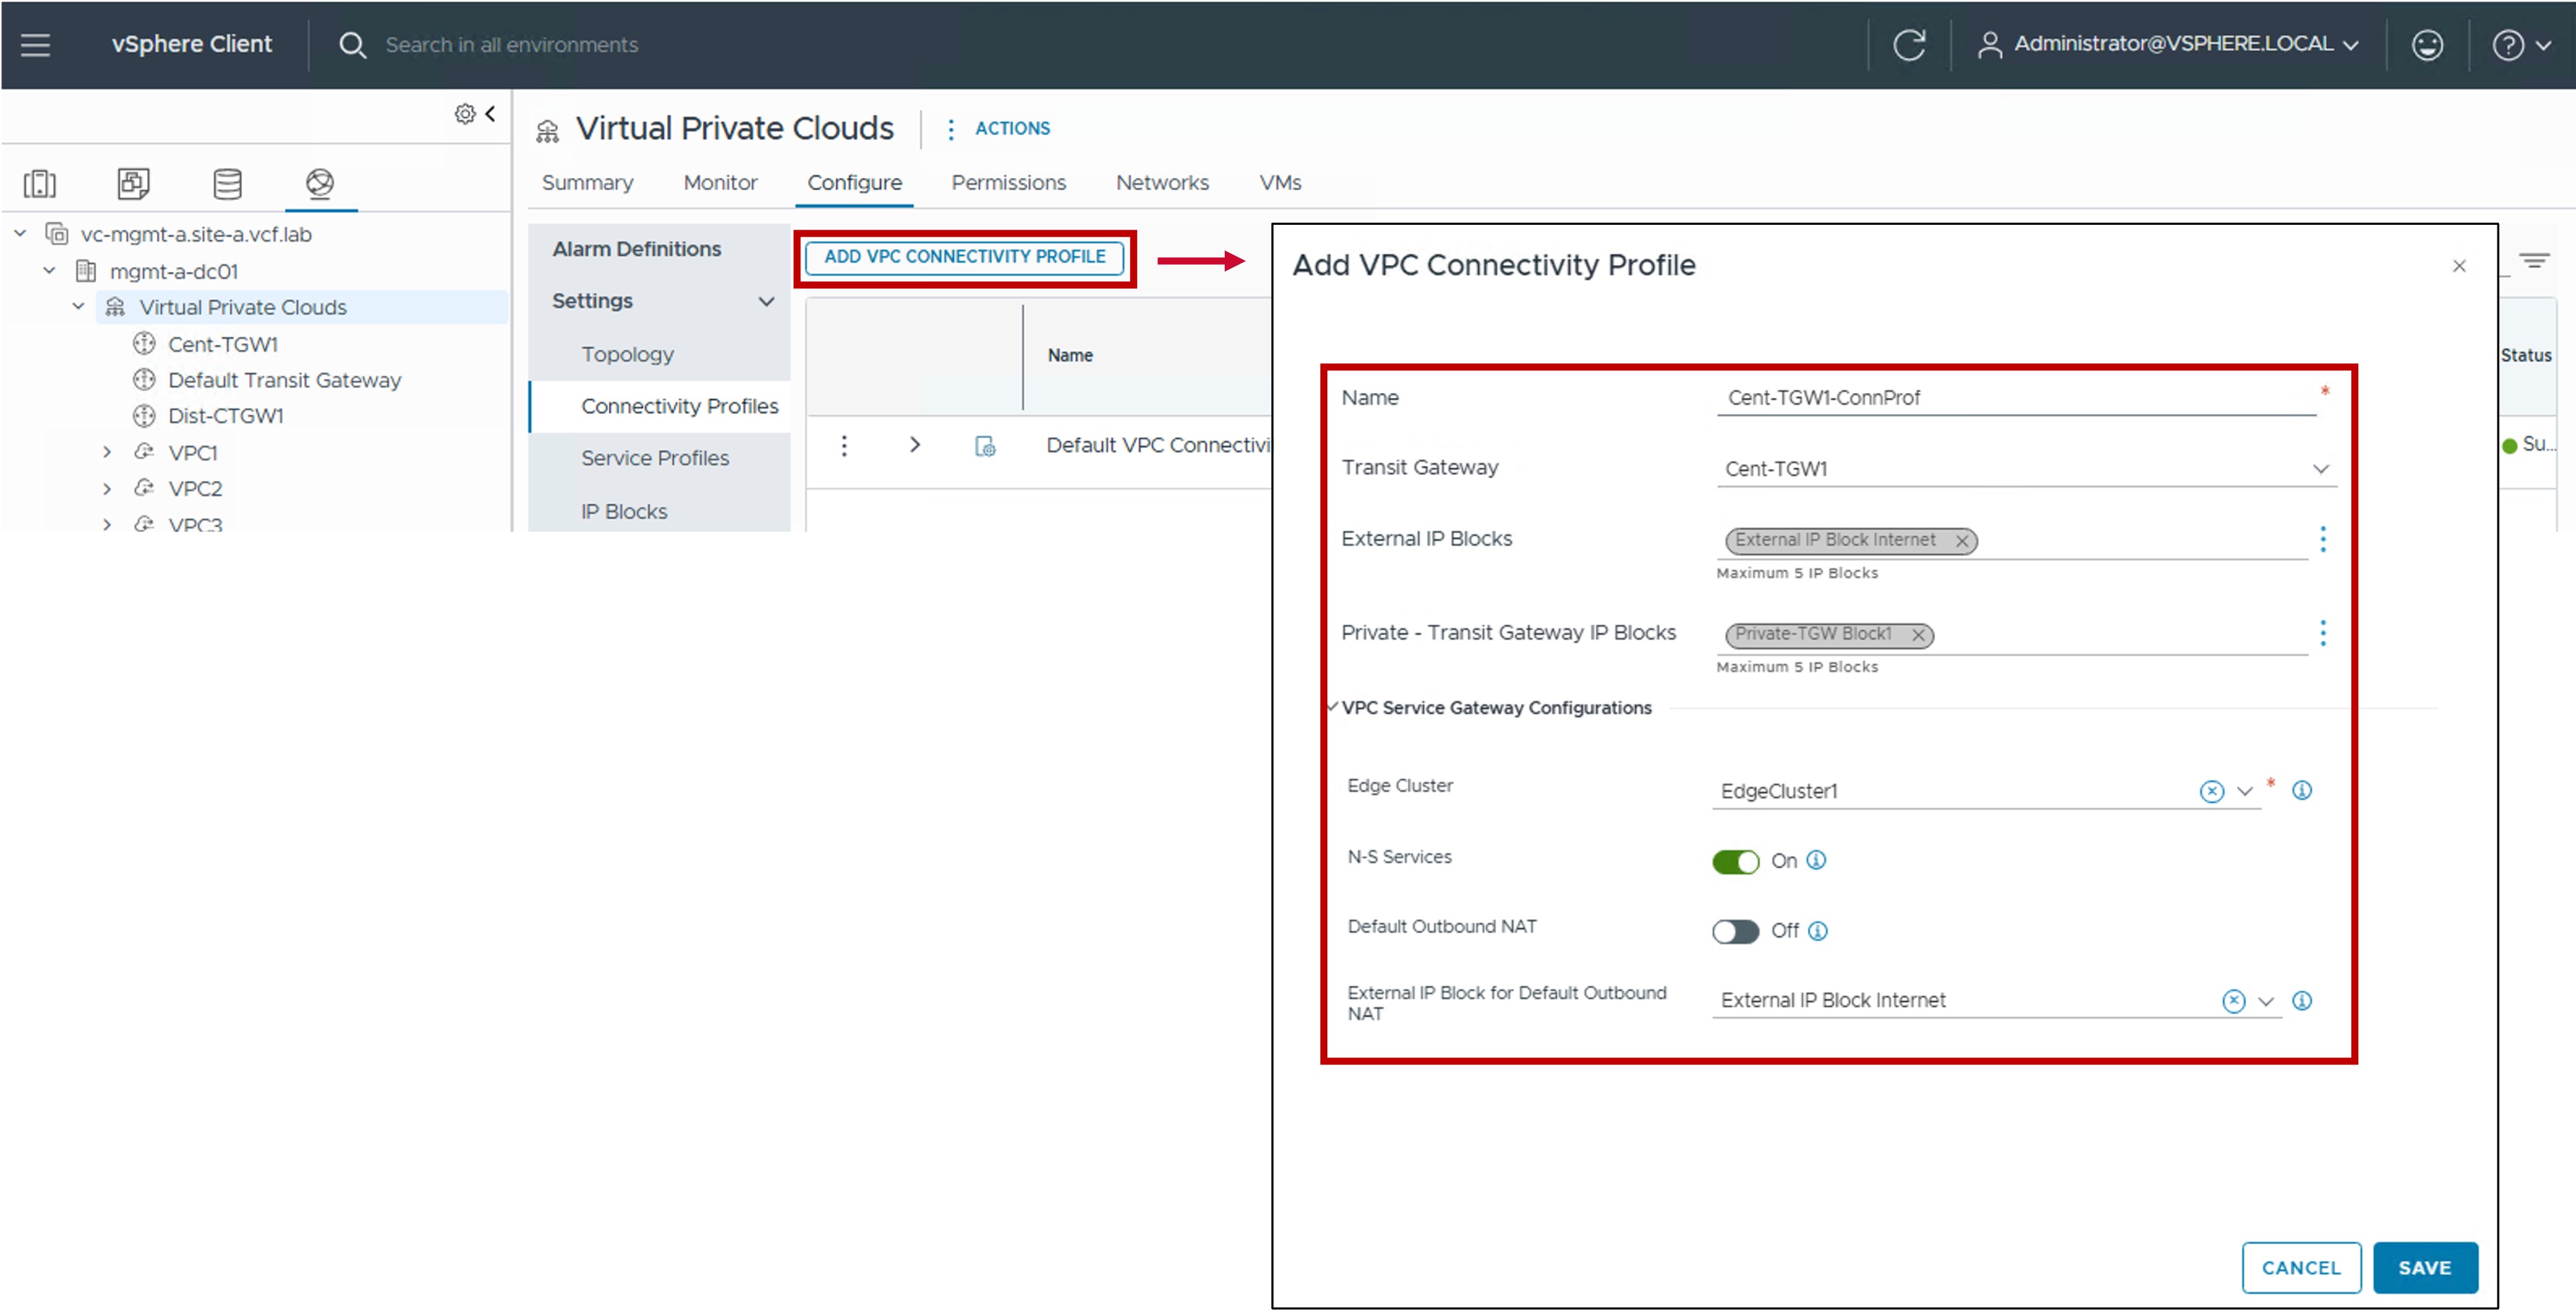Show info for External IP Block Outbound NAT

2301,1000
